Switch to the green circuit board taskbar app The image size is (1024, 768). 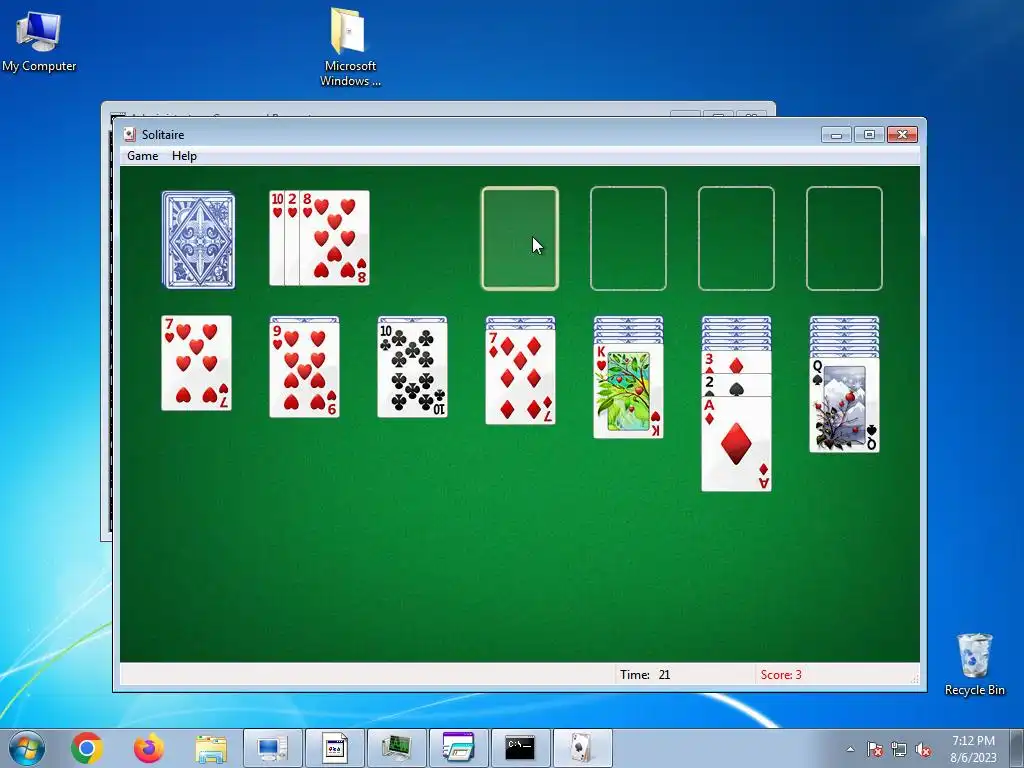[x=396, y=748]
